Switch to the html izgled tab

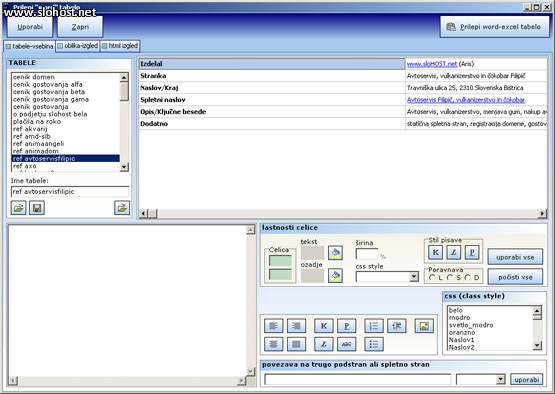(x=120, y=46)
